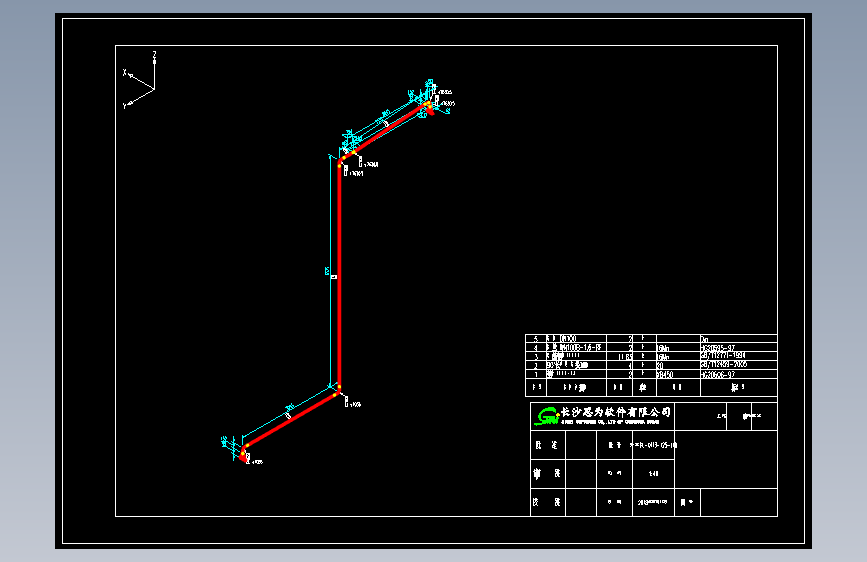Click the green company logo in title block
This screenshot has width=867, height=562.
546,416
